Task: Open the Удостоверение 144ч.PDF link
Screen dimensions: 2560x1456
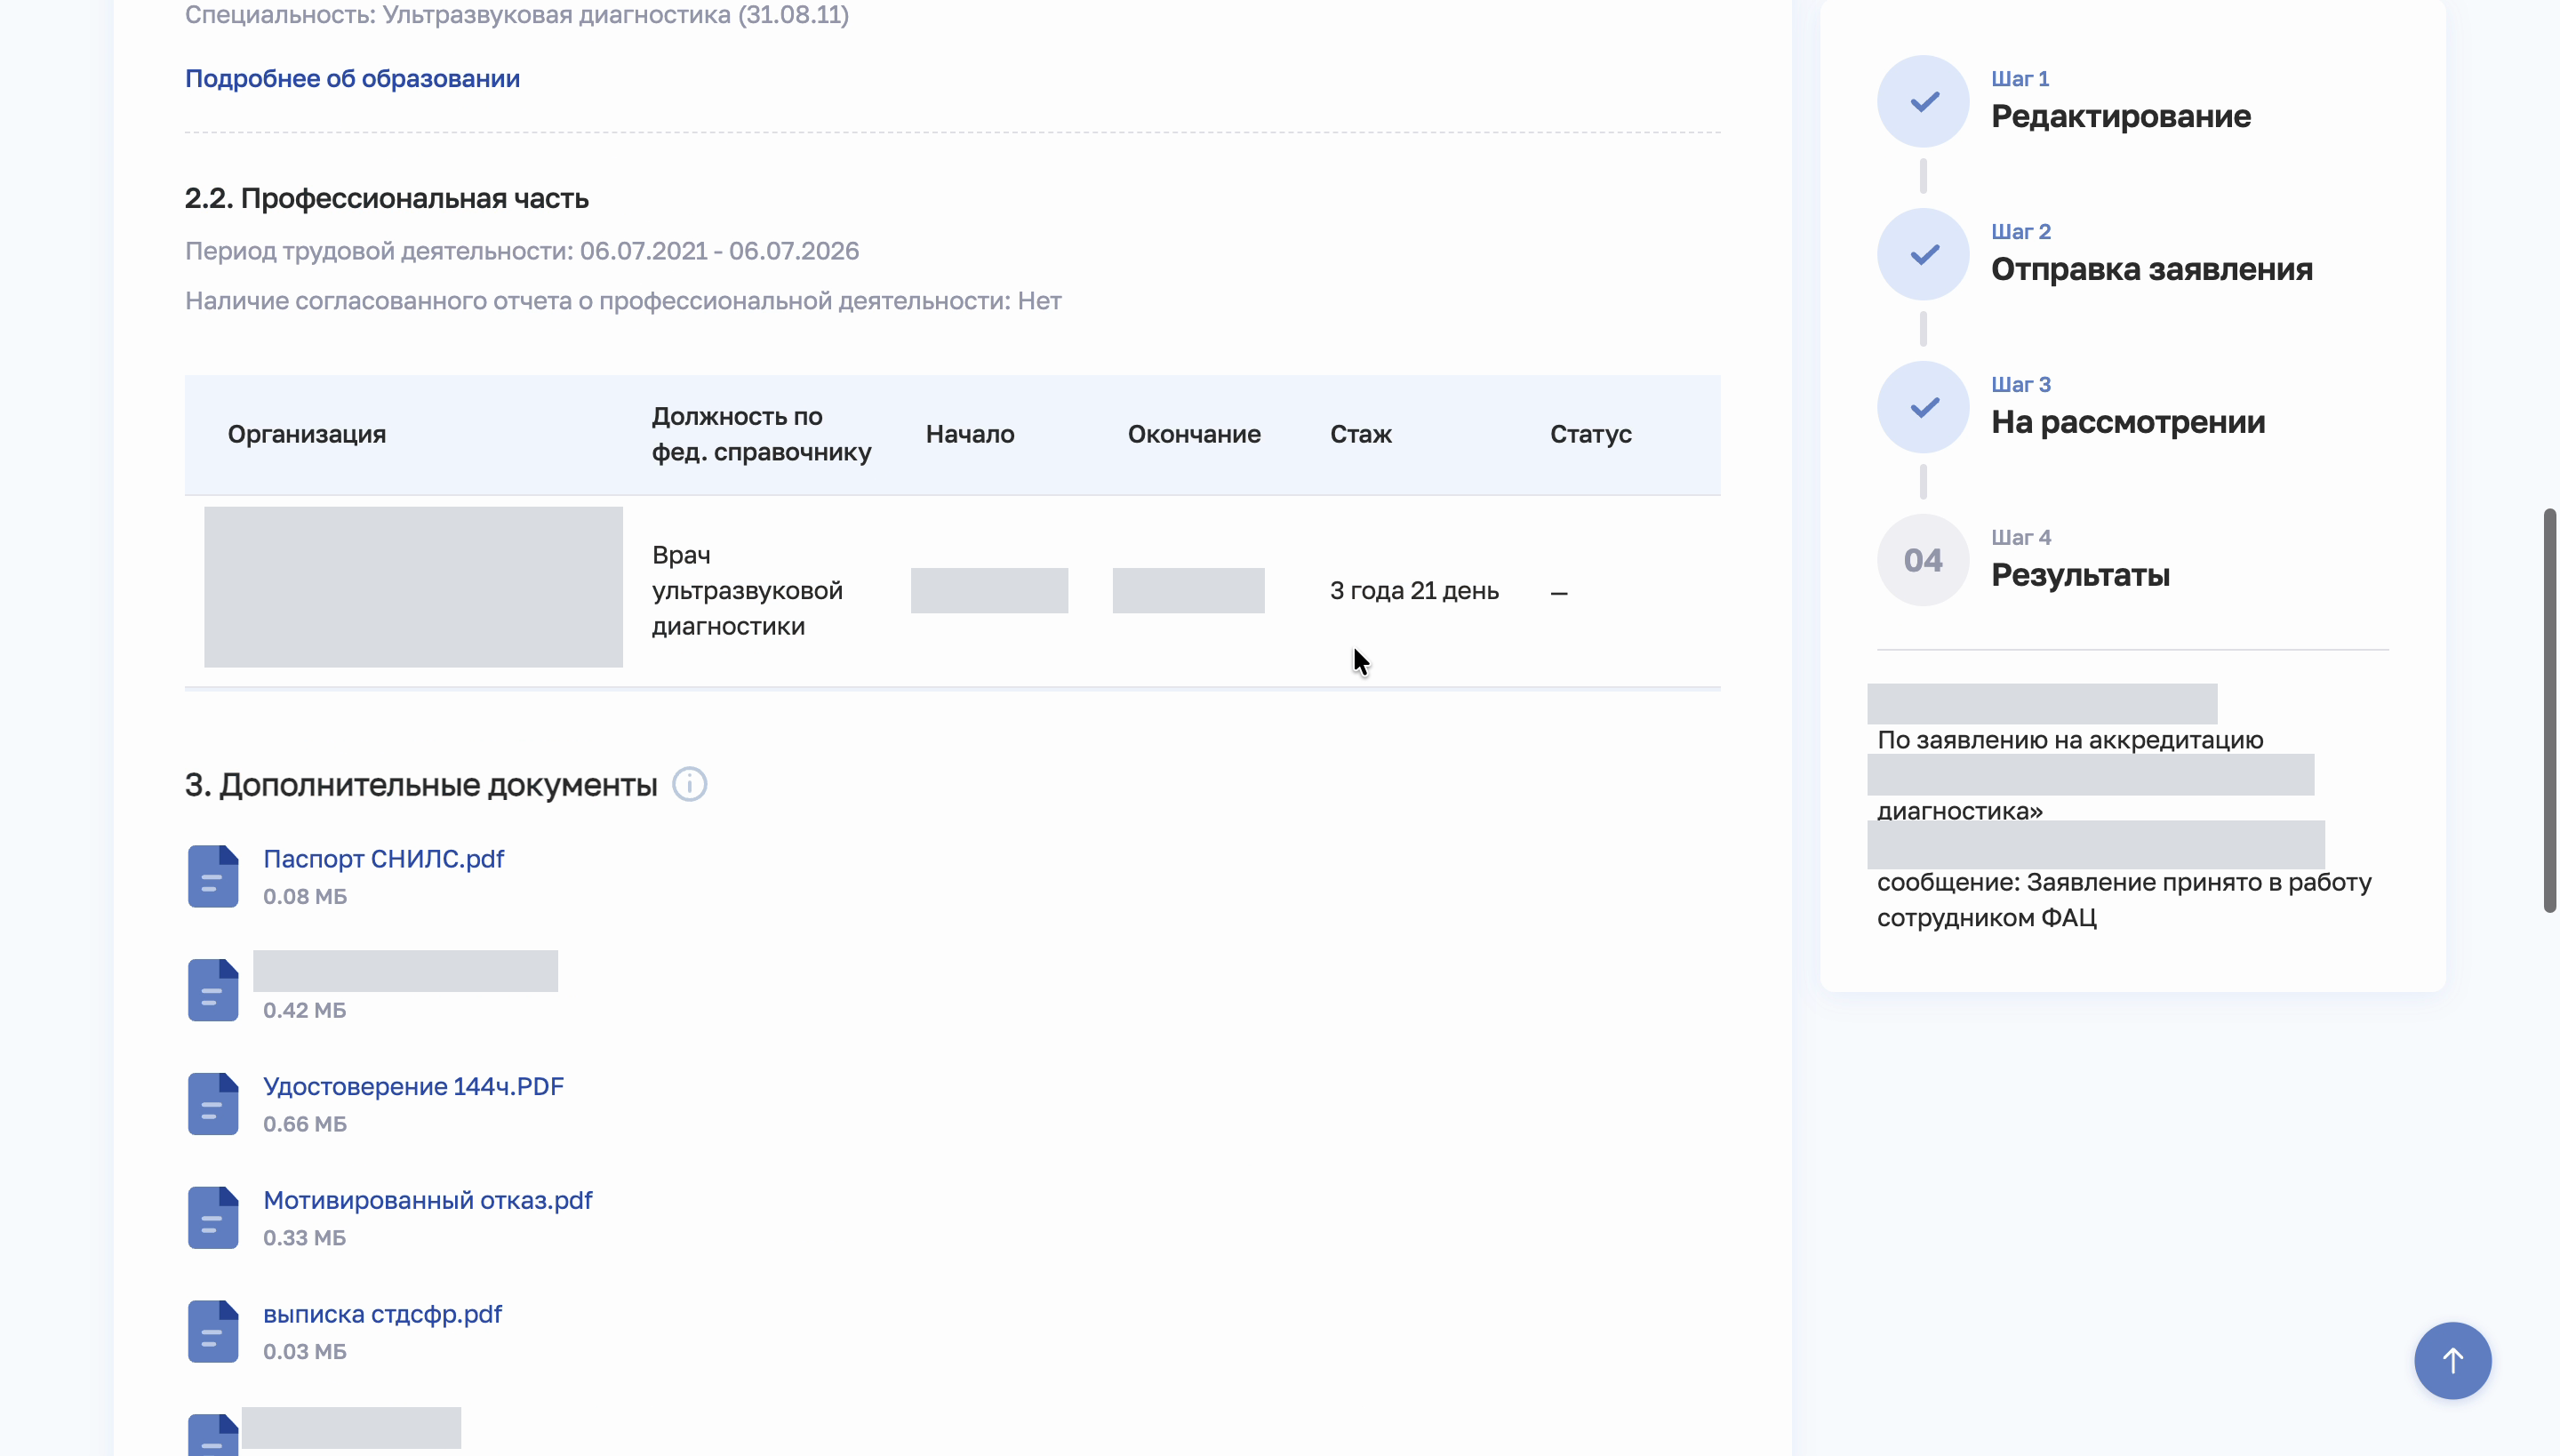Action: [413, 1086]
